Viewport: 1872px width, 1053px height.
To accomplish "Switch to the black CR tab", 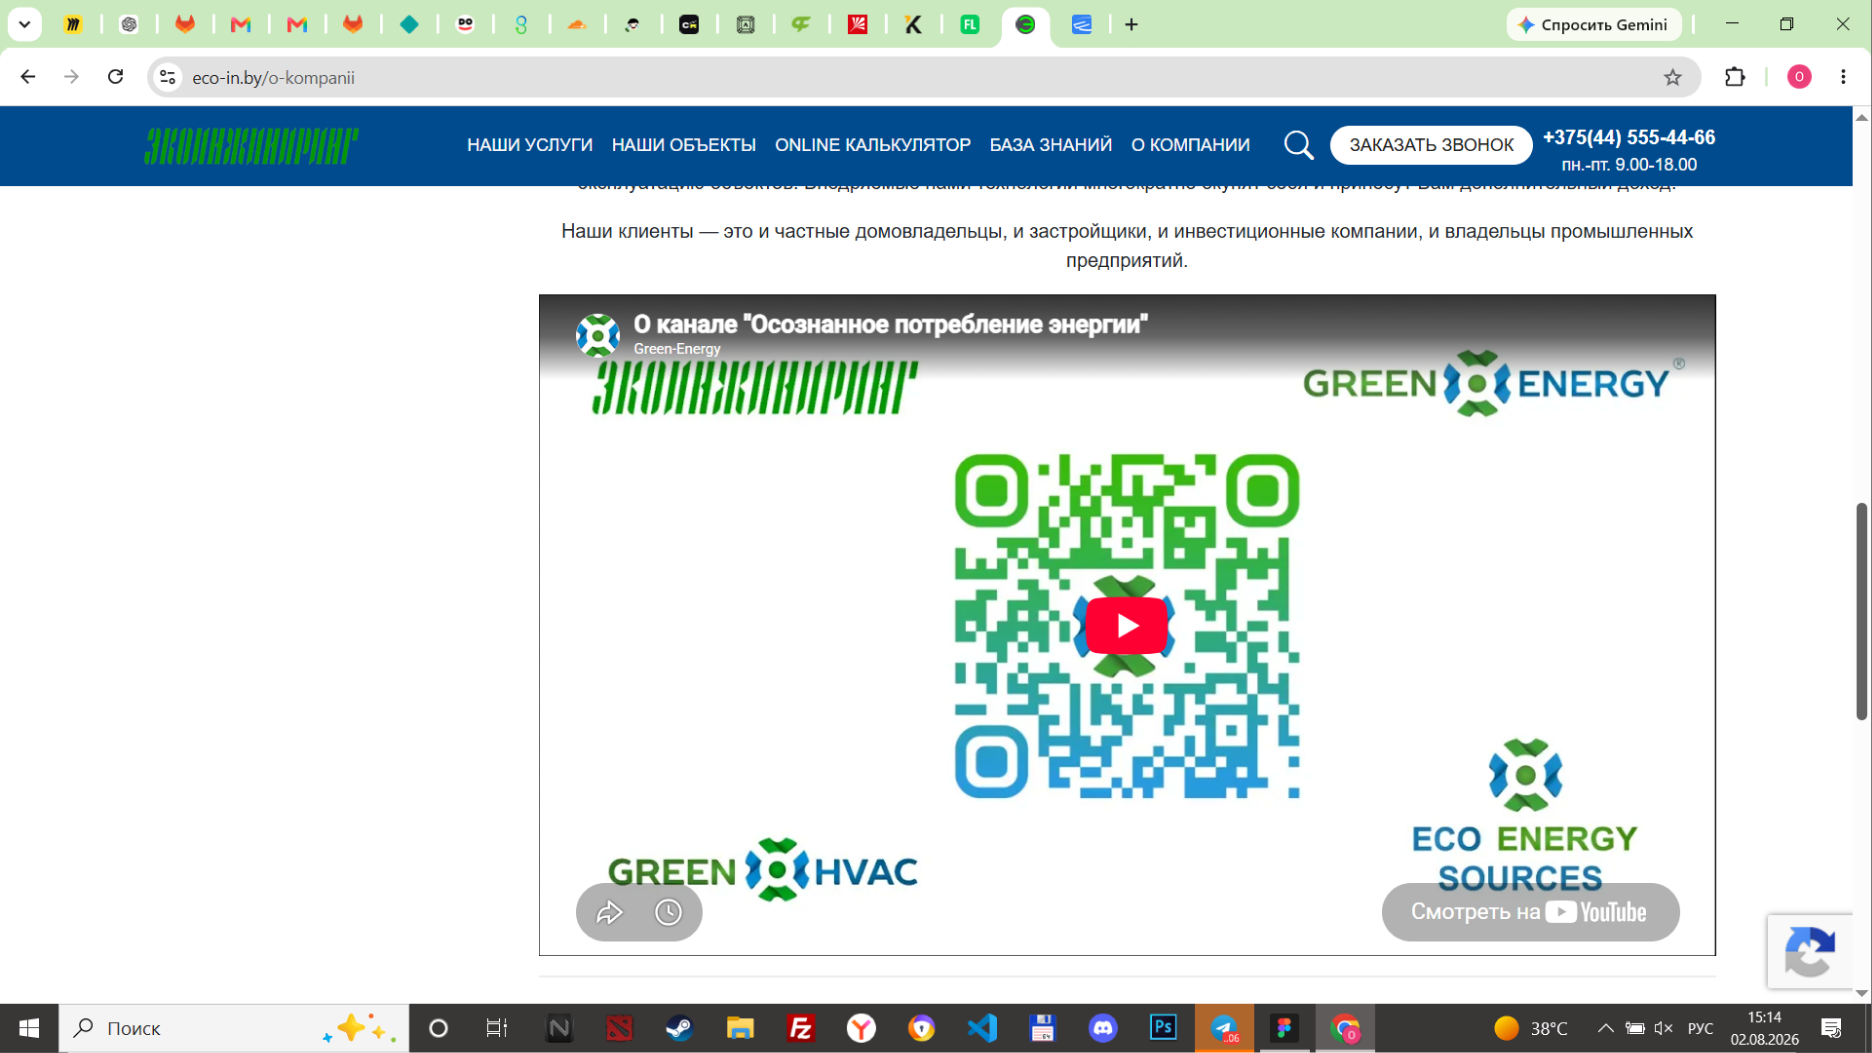I will coord(689,25).
